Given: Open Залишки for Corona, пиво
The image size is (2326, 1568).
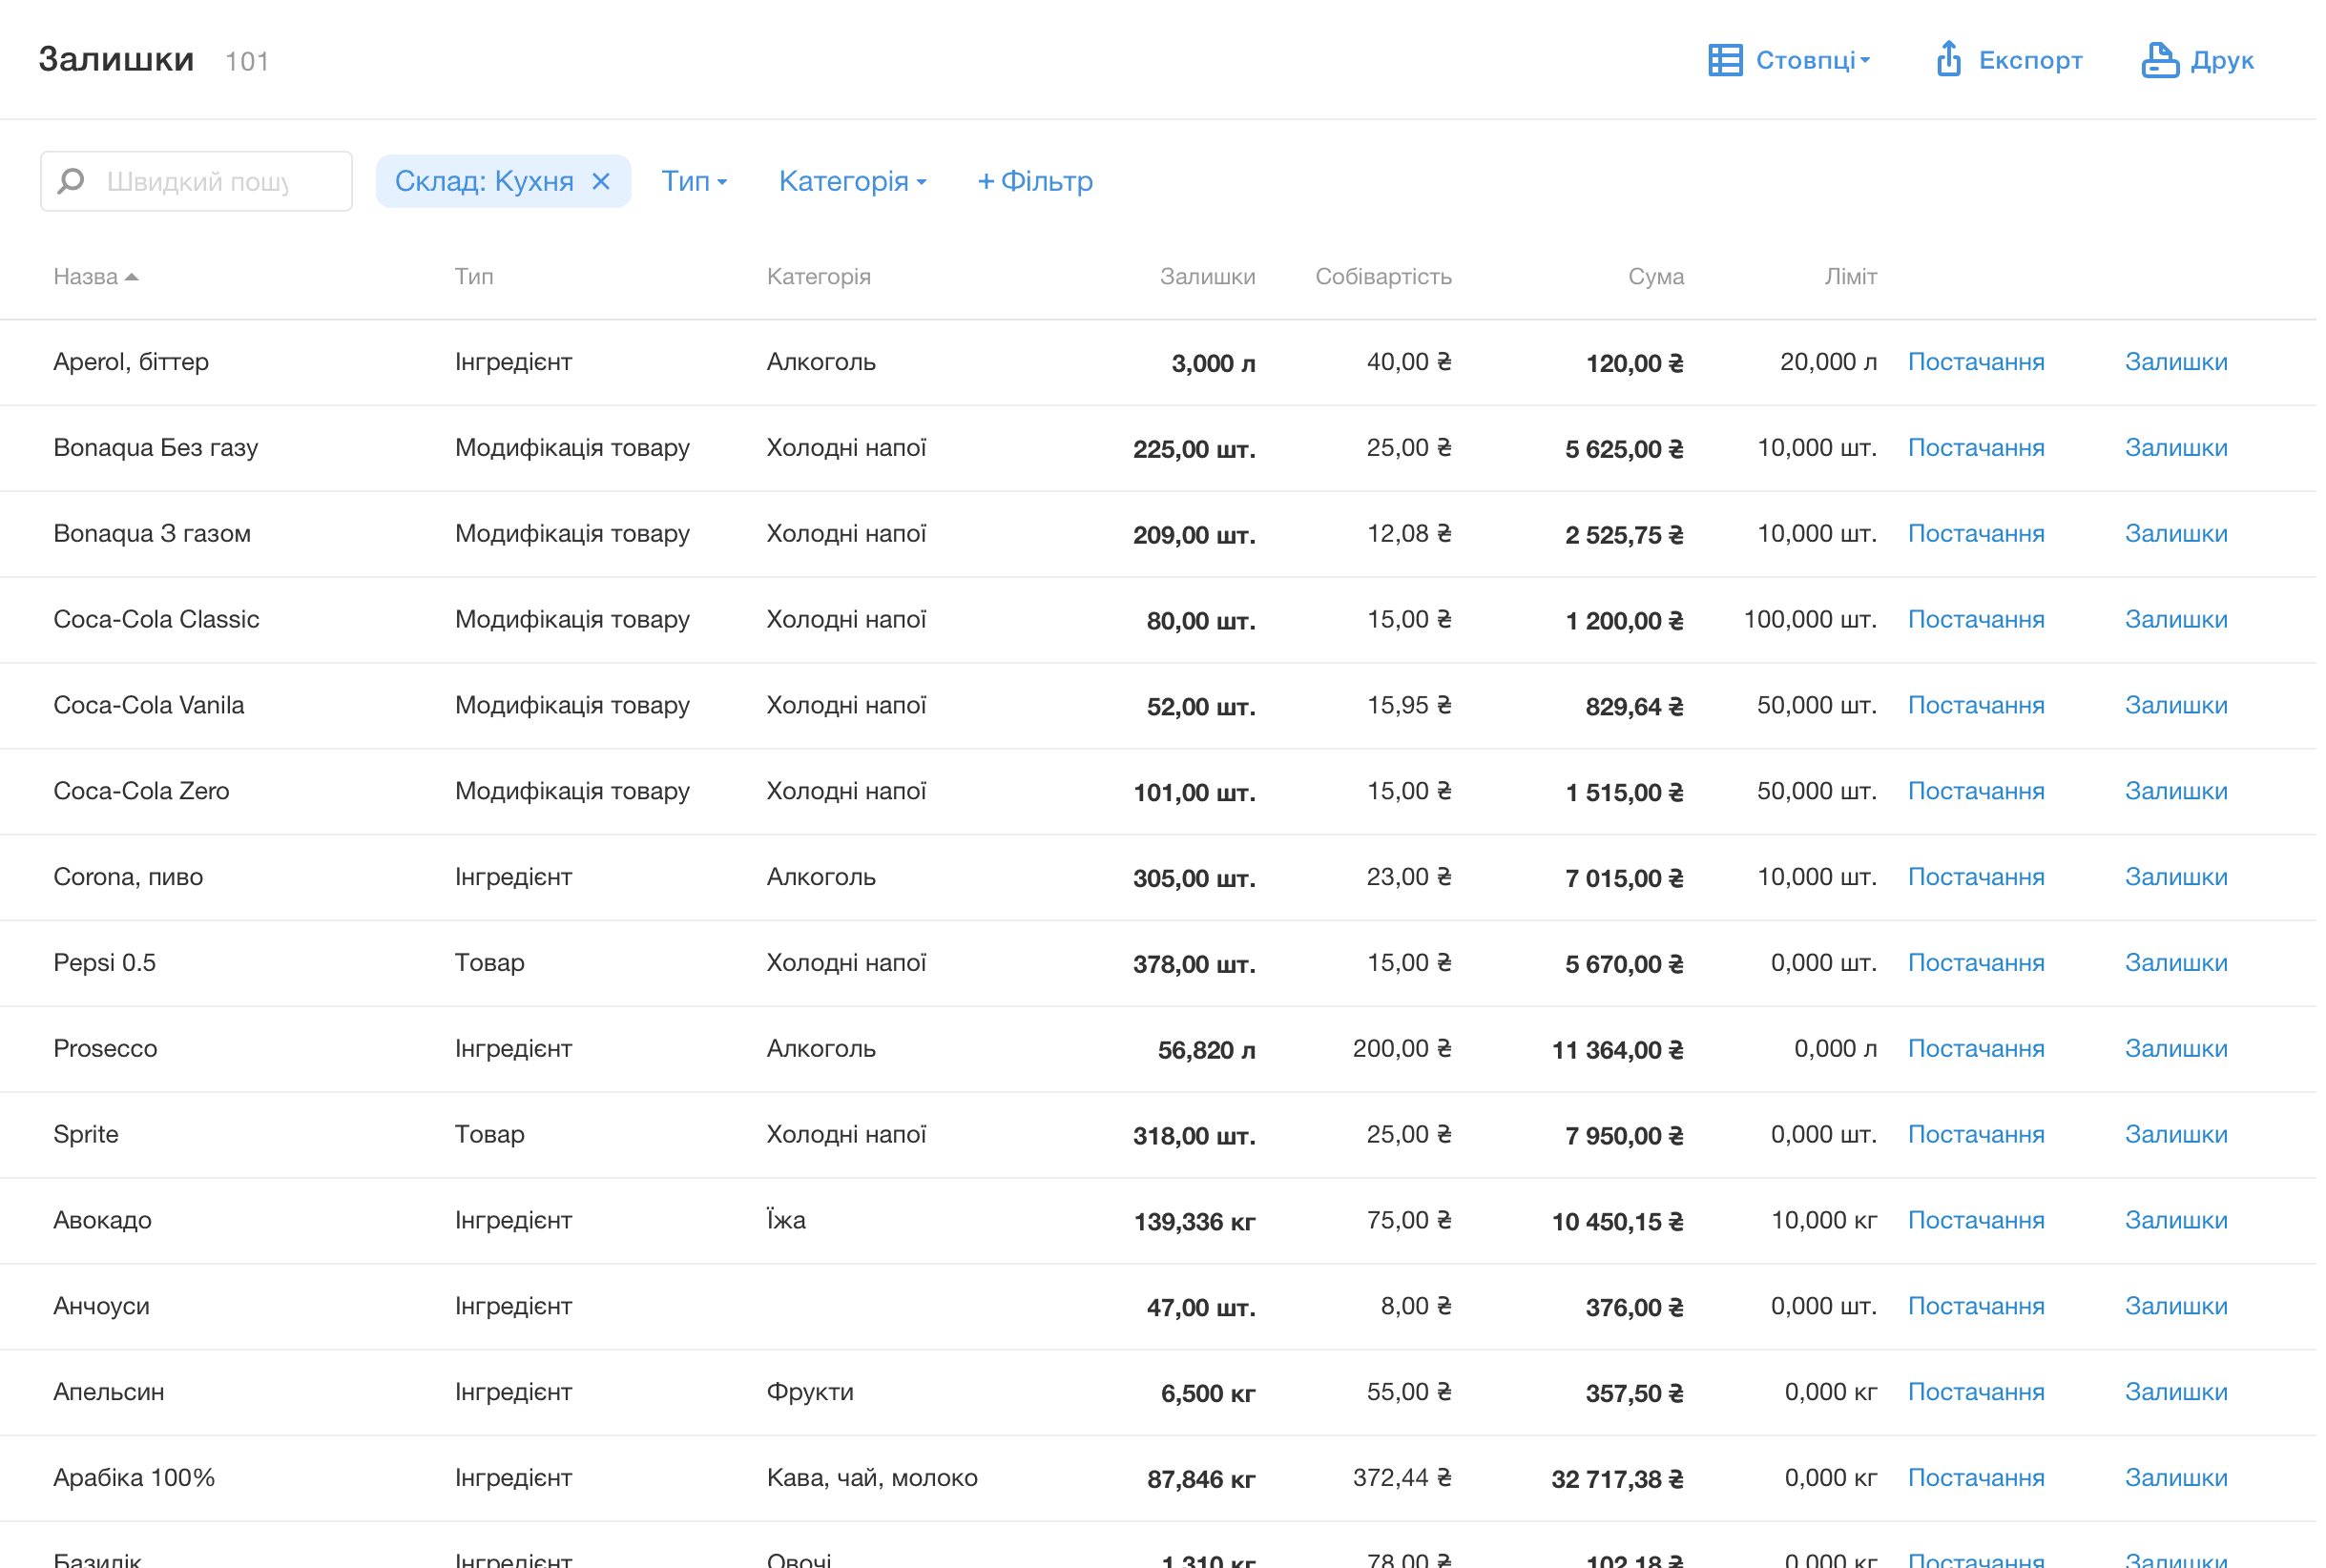Looking at the screenshot, I should [2175, 878].
